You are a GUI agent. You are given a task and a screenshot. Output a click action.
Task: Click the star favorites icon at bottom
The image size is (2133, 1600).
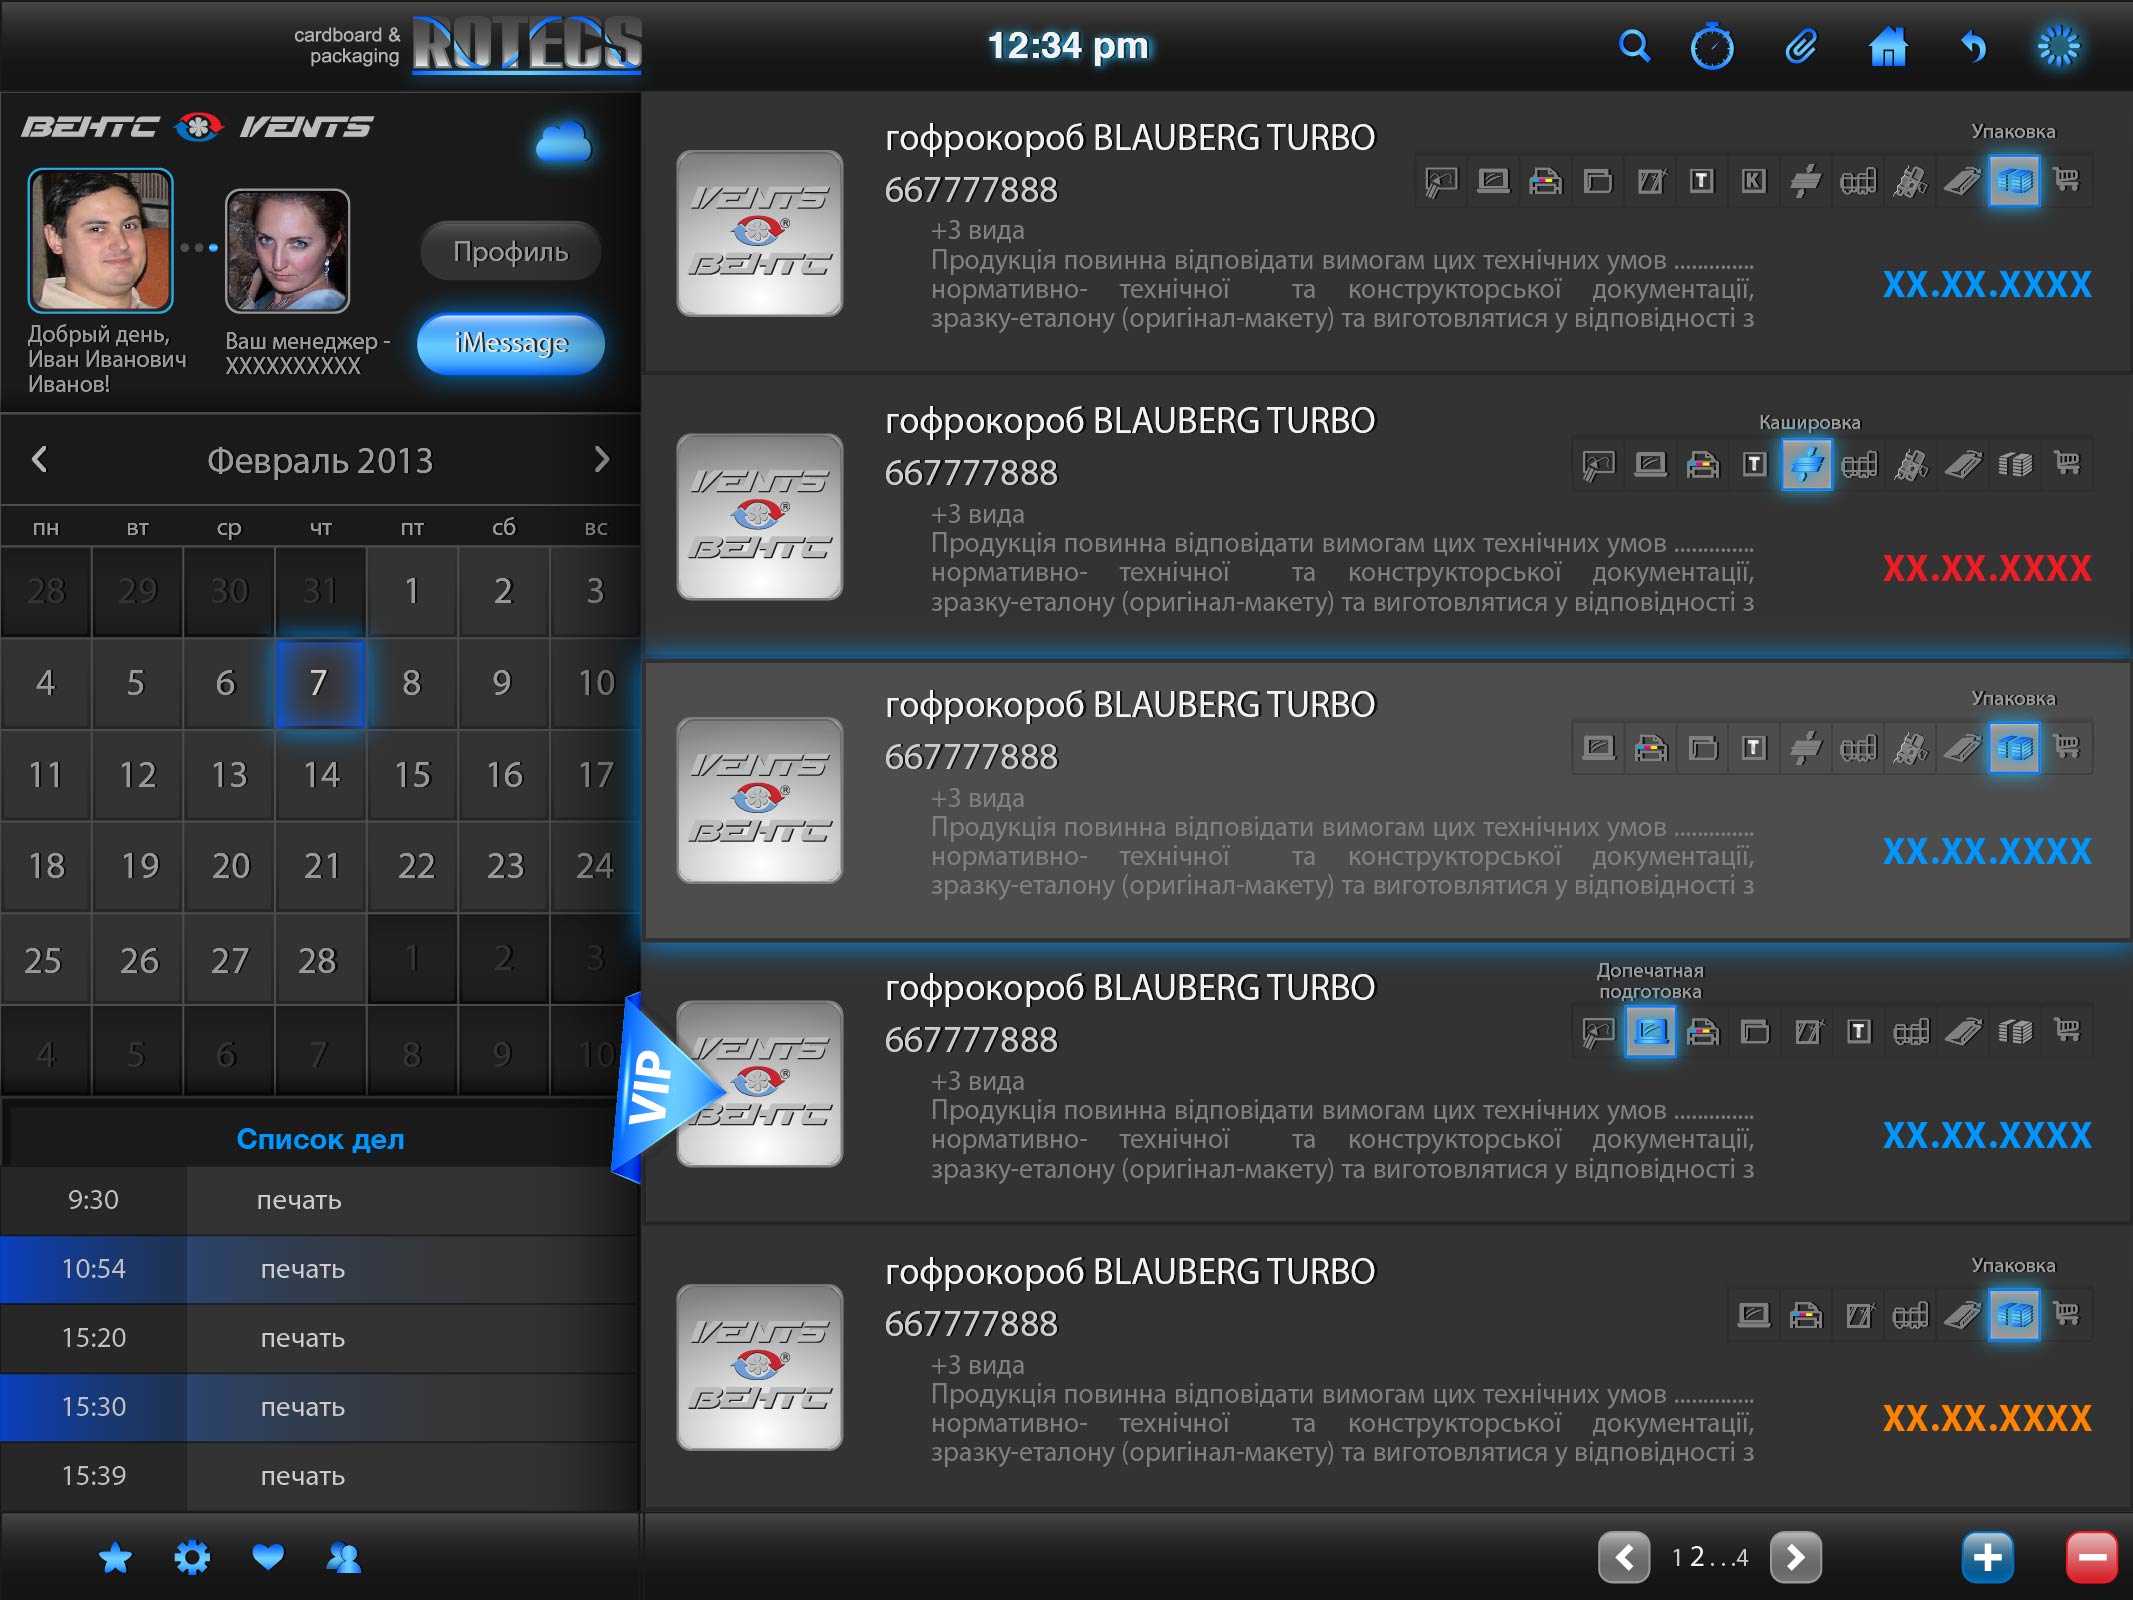click(115, 1557)
